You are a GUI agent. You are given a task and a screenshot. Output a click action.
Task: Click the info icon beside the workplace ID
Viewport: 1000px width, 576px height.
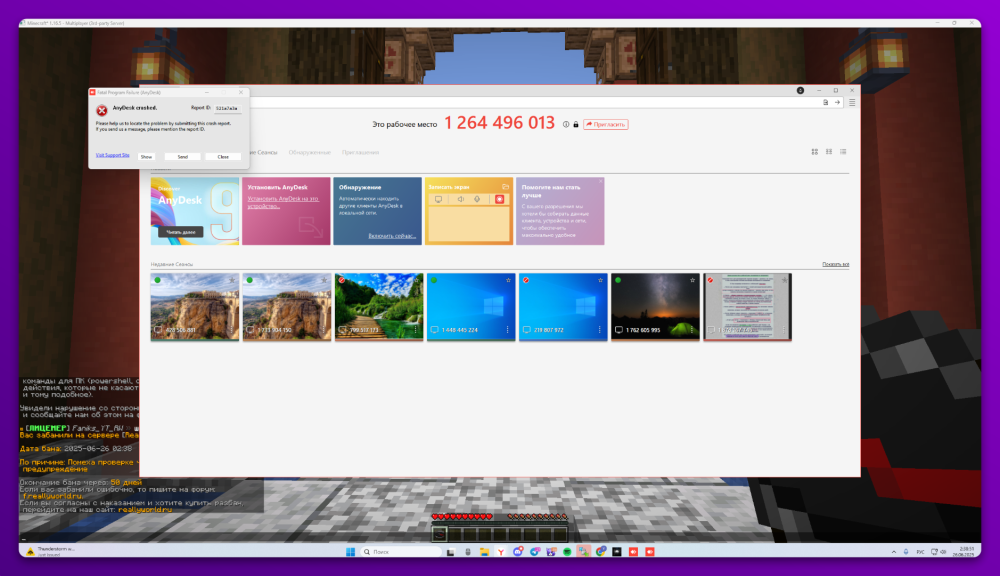tap(566, 124)
